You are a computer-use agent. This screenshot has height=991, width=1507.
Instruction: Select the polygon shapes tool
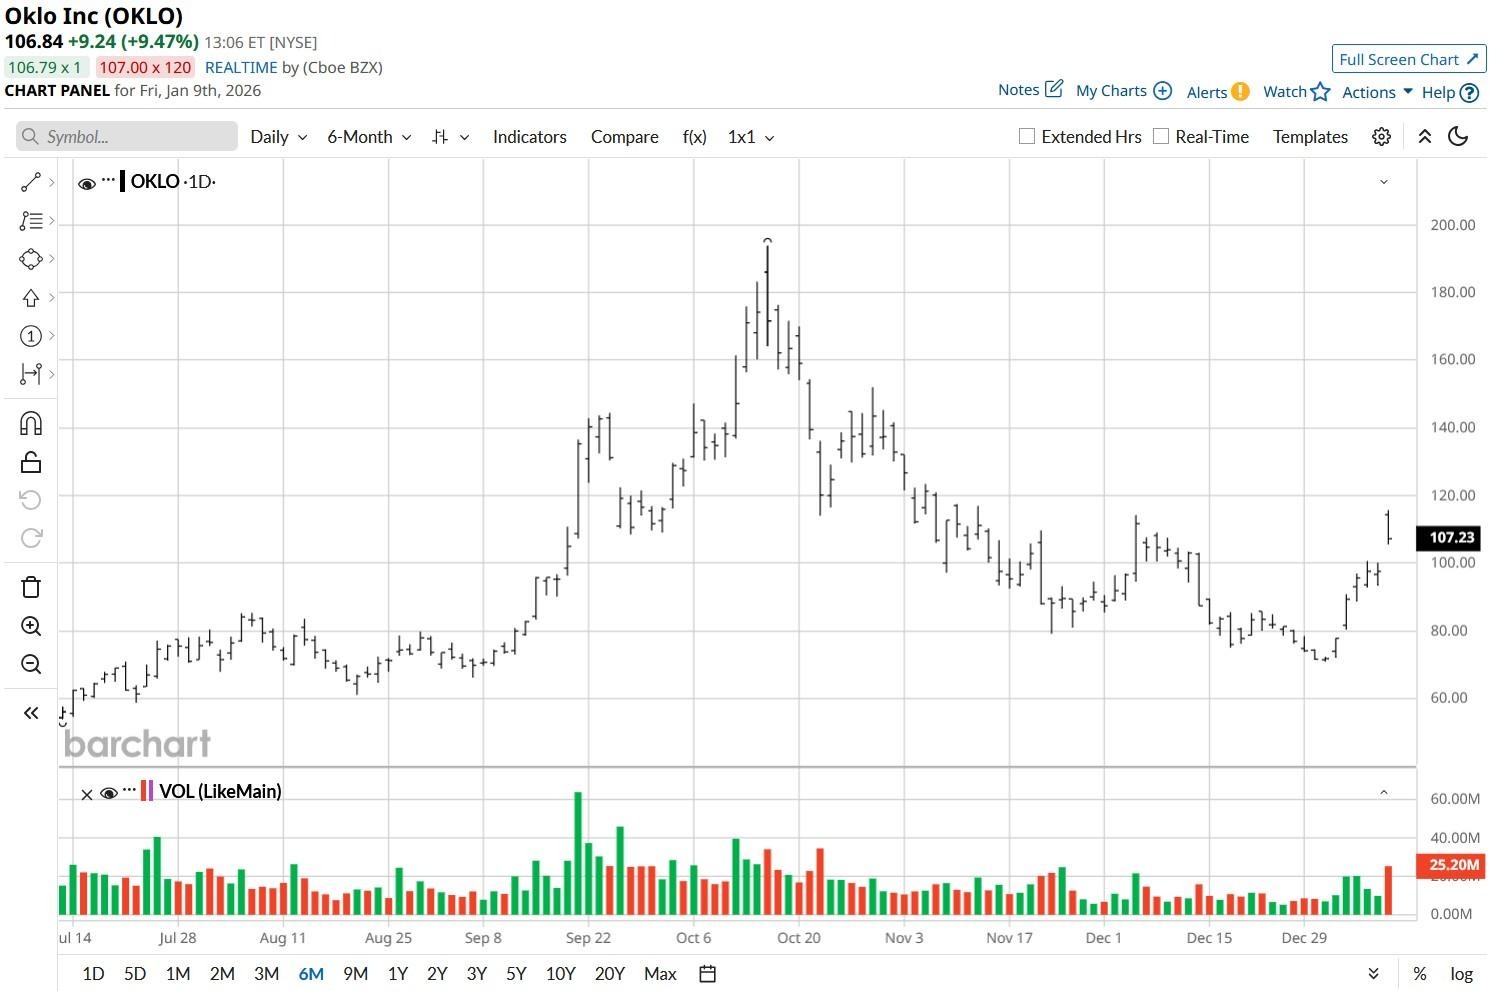(31, 259)
